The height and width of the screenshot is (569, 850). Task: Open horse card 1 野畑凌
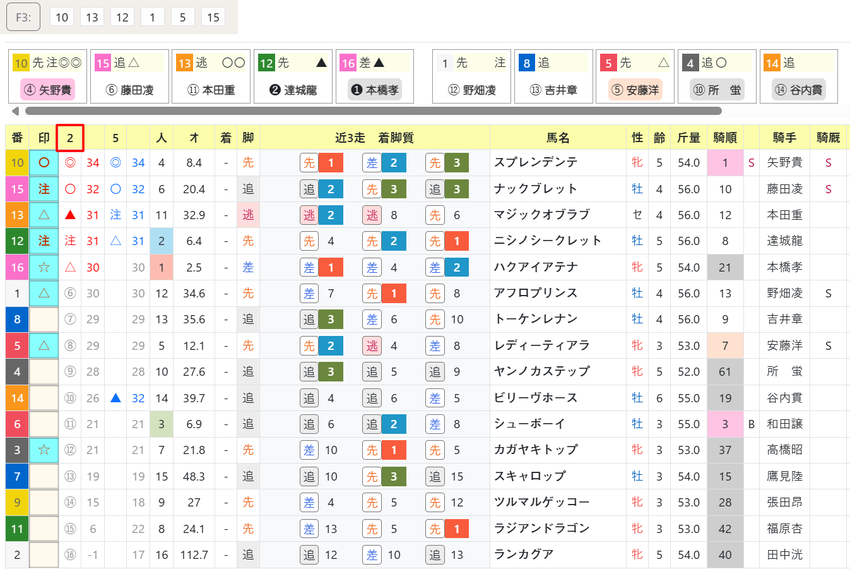pyautogui.click(x=472, y=76)
